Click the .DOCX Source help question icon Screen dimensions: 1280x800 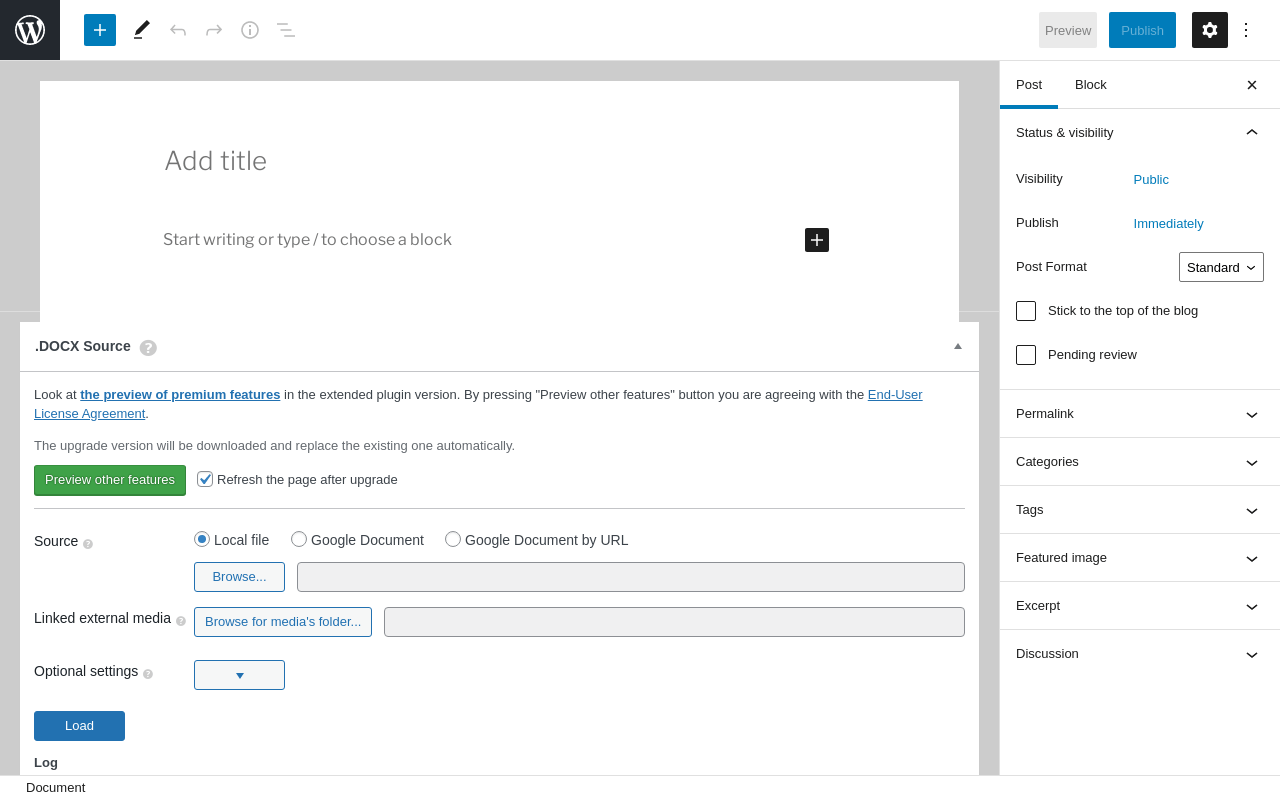148,348
